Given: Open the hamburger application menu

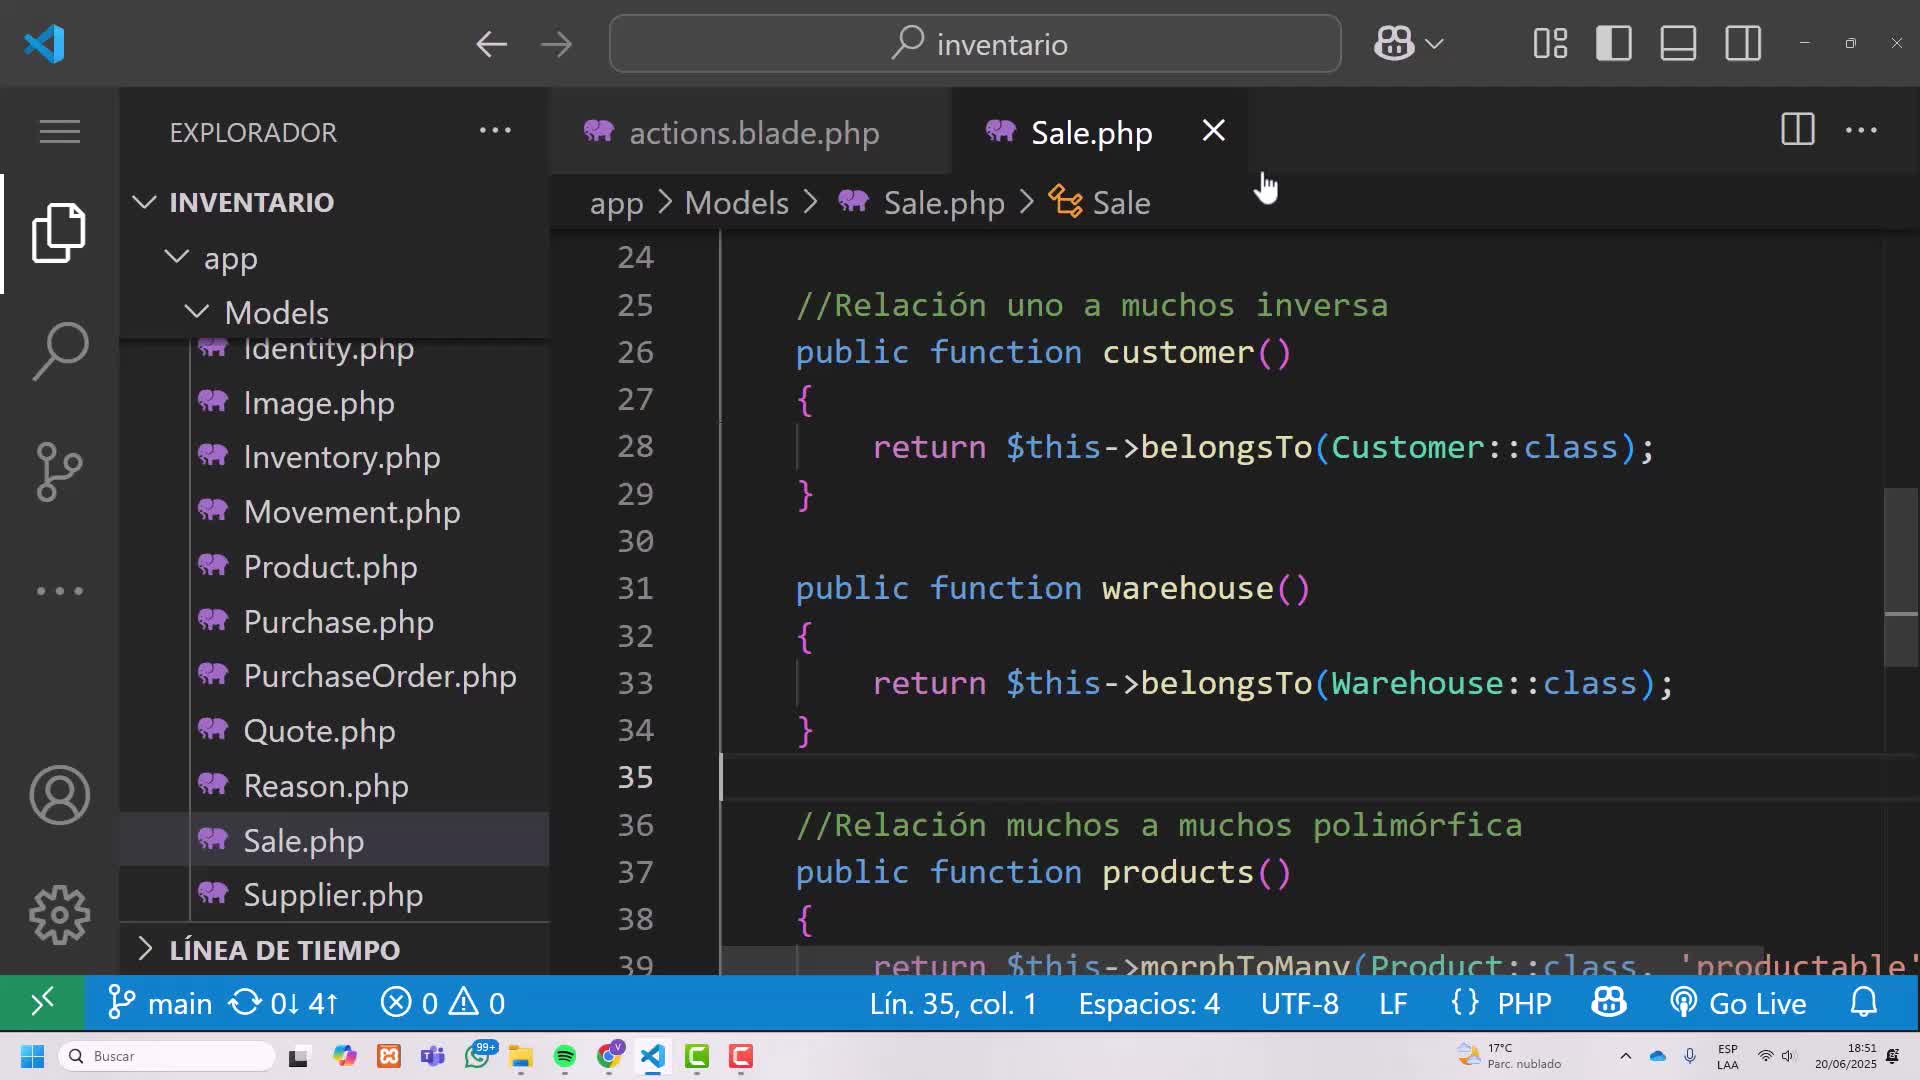Looking at the screenshot, I should click(x=59, y=131).
